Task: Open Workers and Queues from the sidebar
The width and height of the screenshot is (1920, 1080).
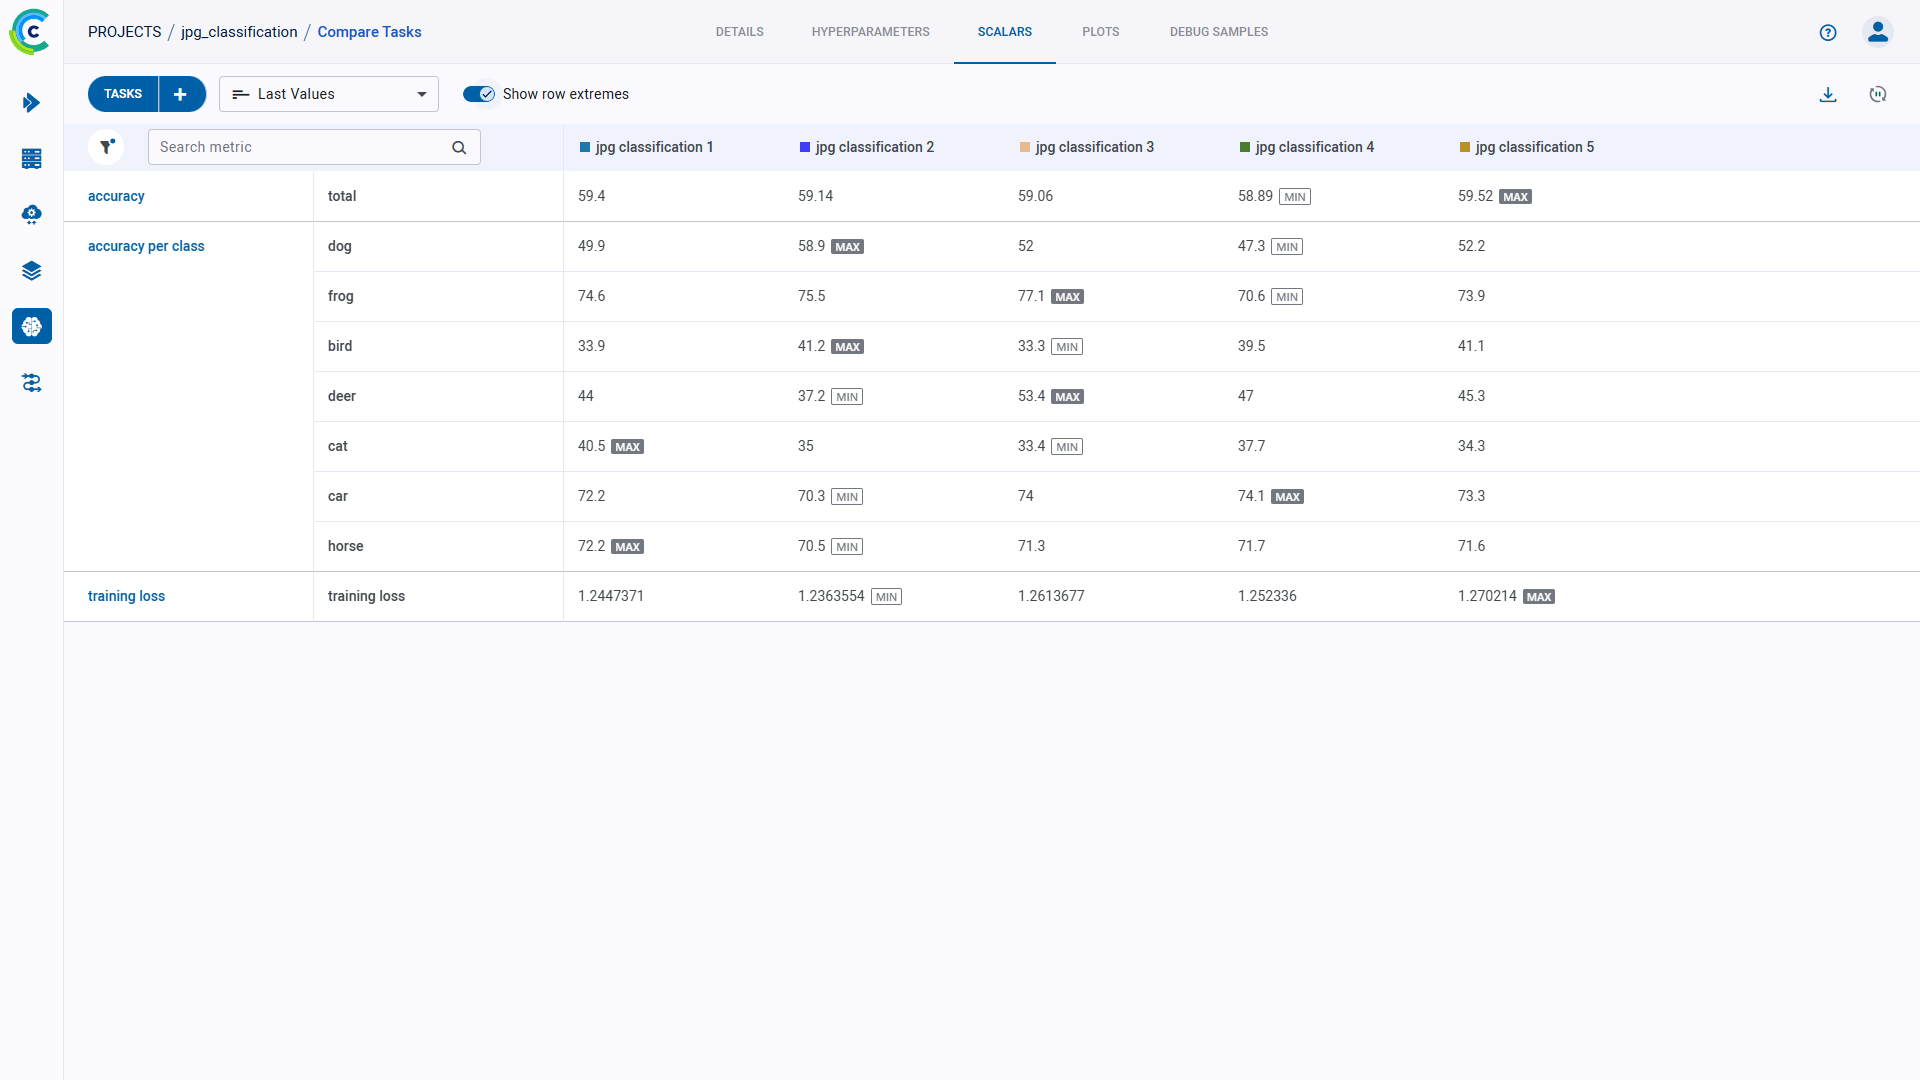Action: 31,159
